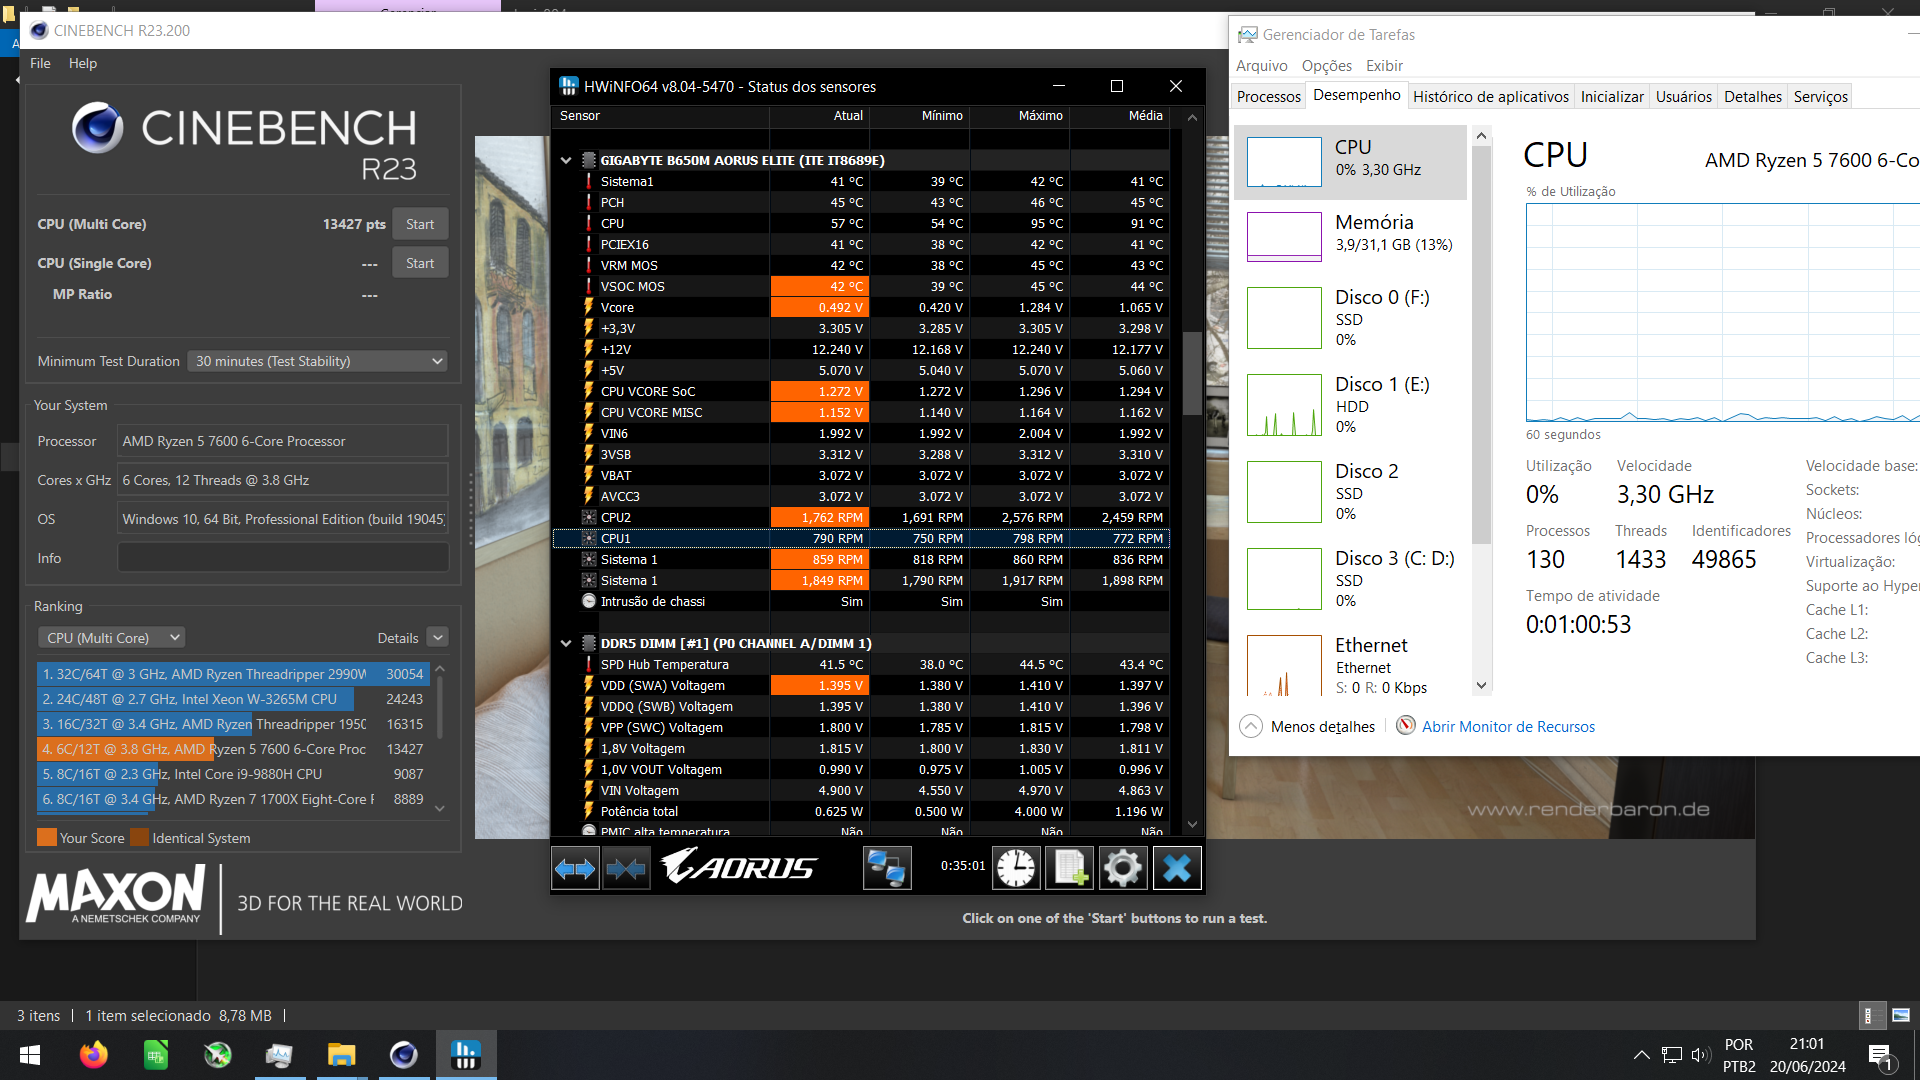Switch to HWiNFO64 taskbar icon
Viewport: 1920px width, 1080px height.
tap(465, 1055)
